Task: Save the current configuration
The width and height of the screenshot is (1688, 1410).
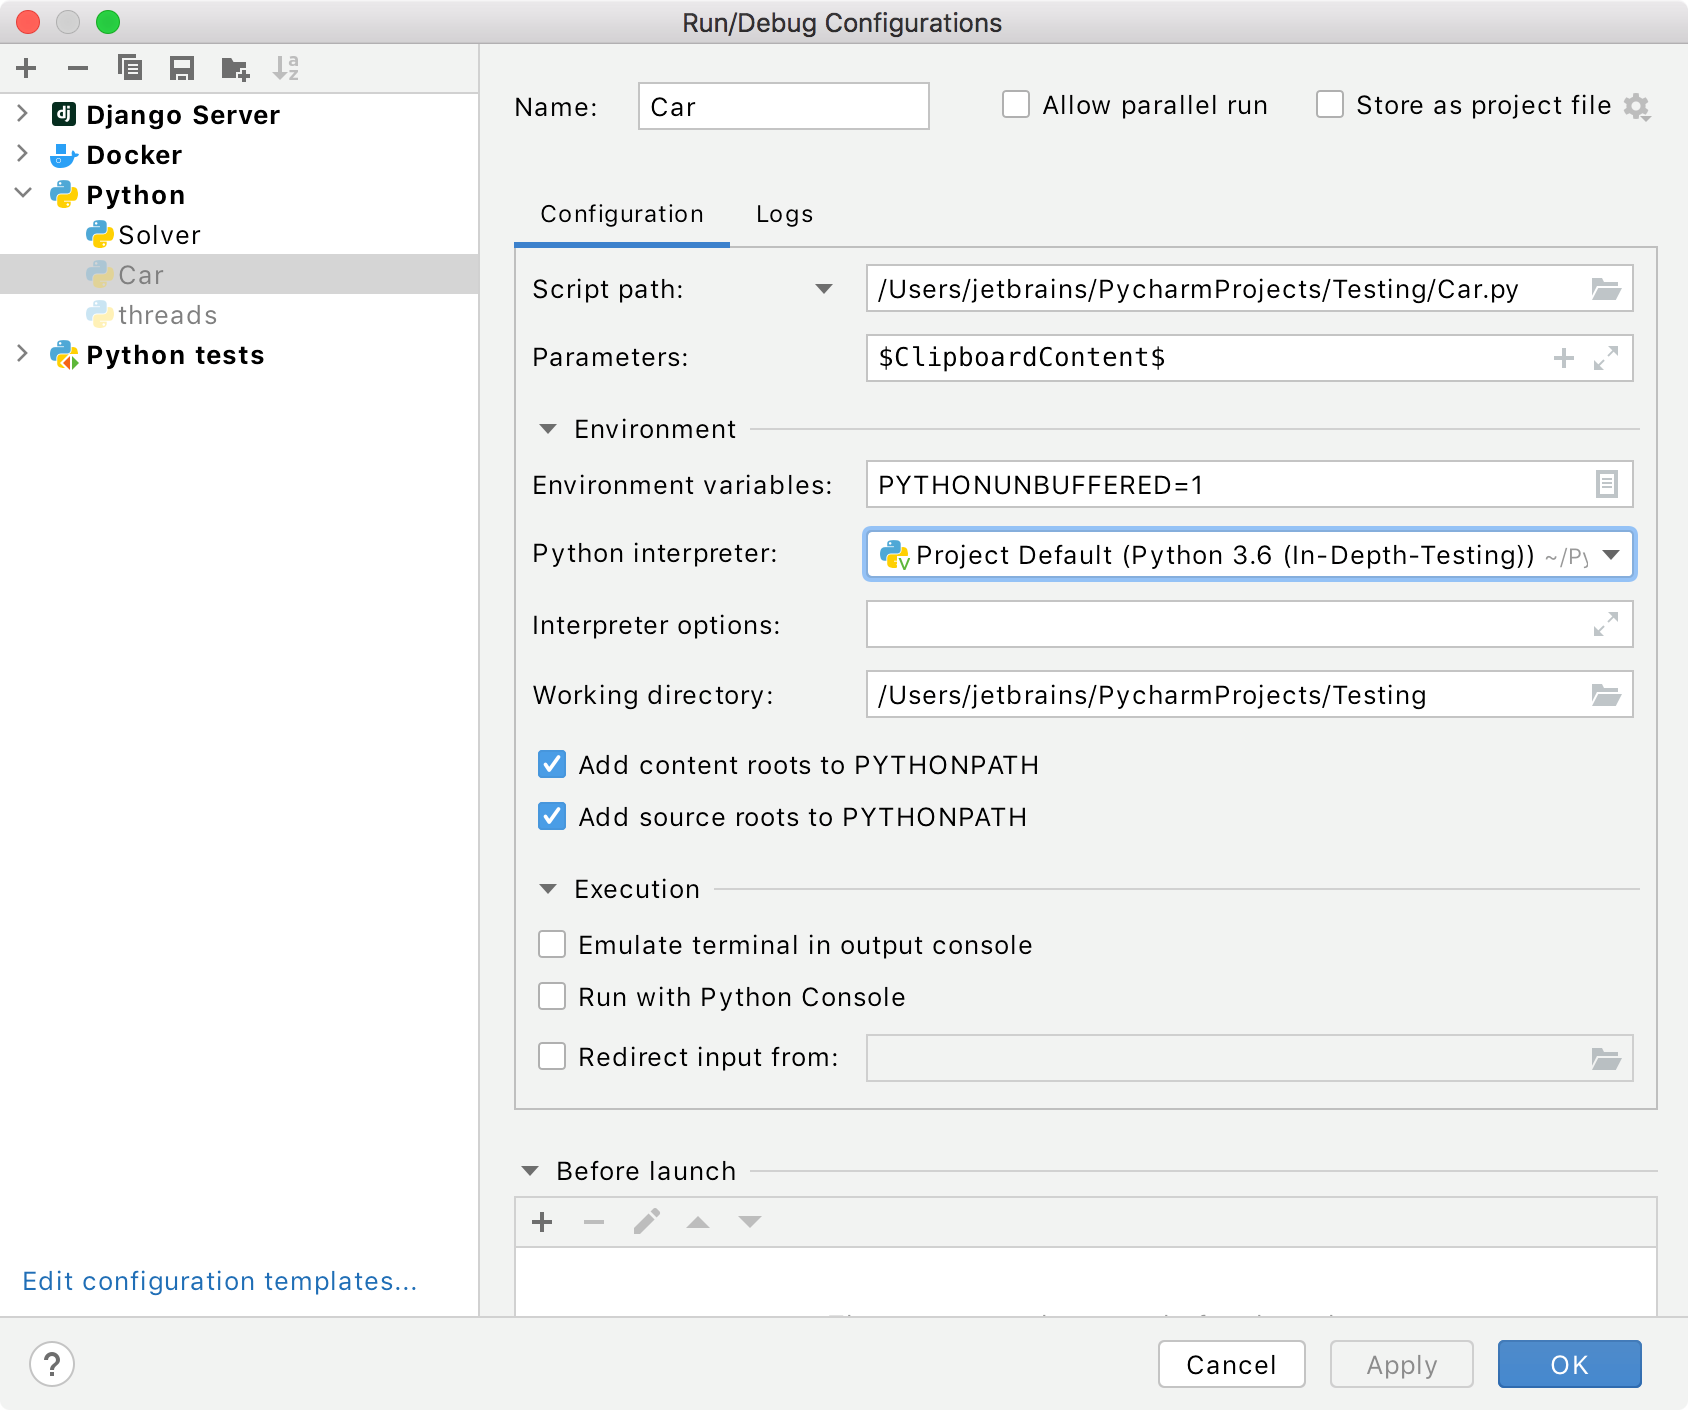Action: (x=181, y=68)
